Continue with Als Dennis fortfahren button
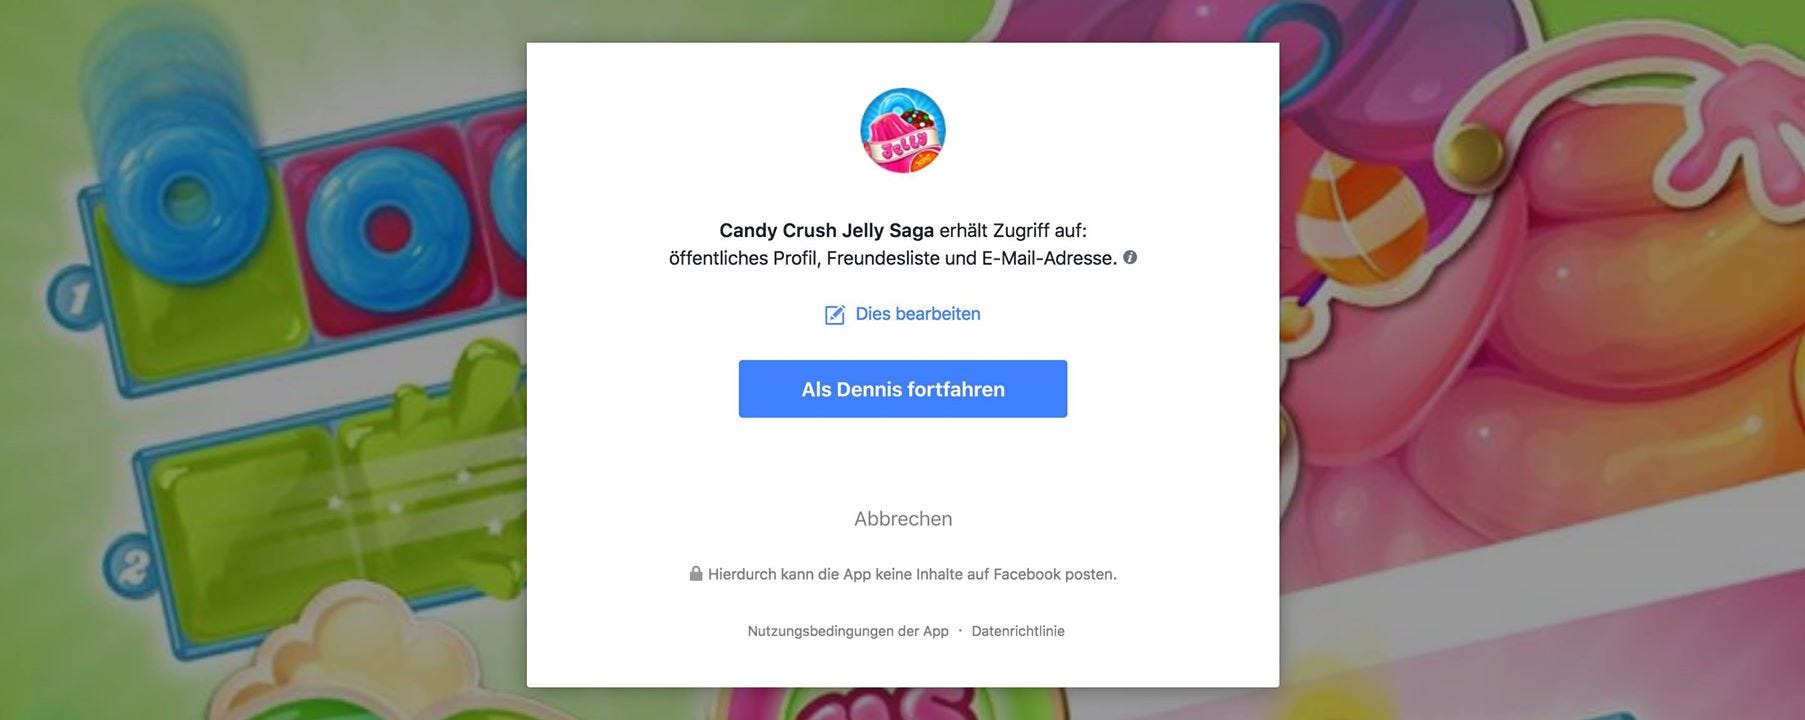1805x720 pixels. [x=903, y=389]
